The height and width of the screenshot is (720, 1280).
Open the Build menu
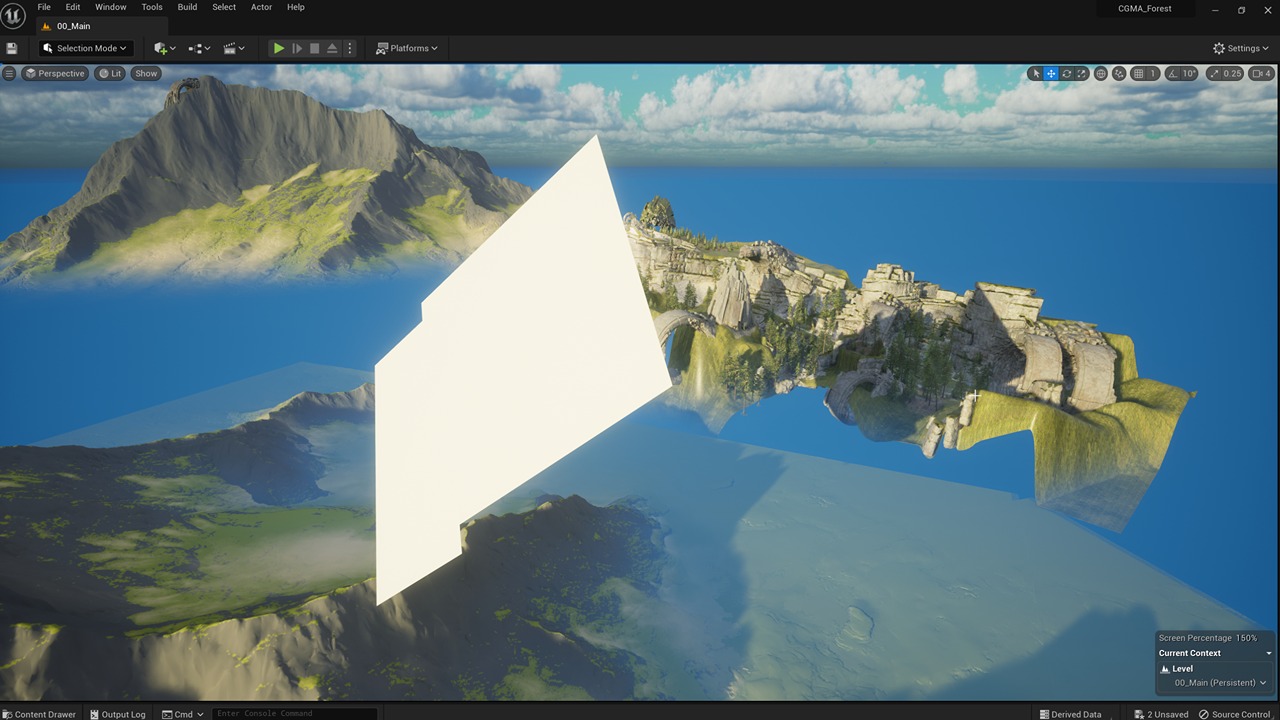coord(187,7)
